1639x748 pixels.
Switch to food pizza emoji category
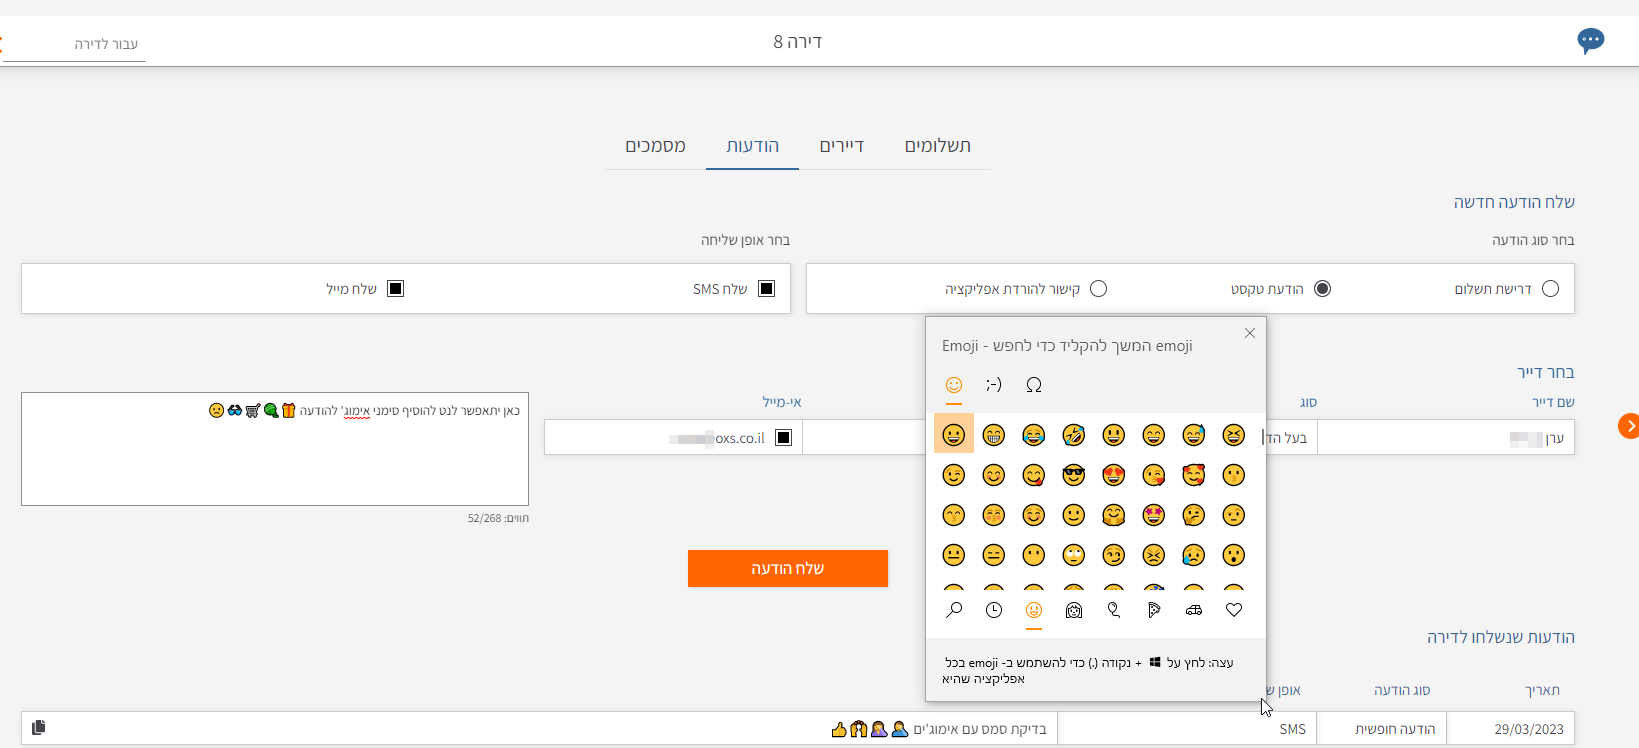coord(1154,610)
